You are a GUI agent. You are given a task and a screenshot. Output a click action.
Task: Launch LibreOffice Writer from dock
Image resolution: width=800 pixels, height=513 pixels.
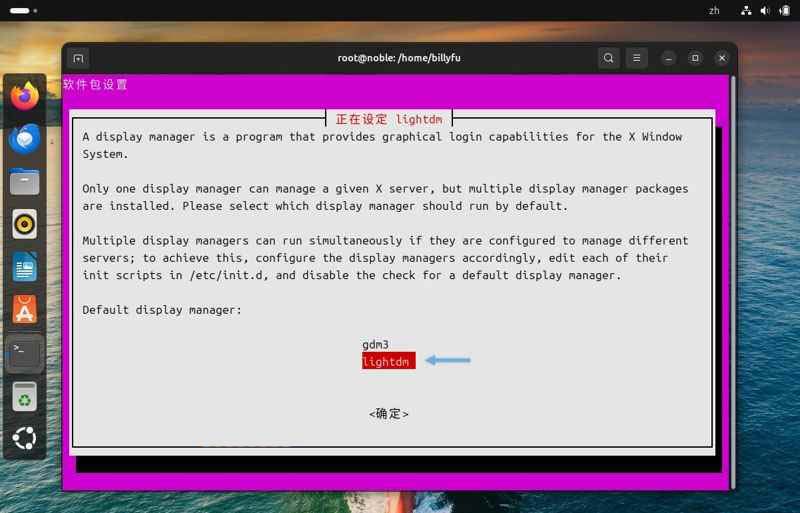25,267
